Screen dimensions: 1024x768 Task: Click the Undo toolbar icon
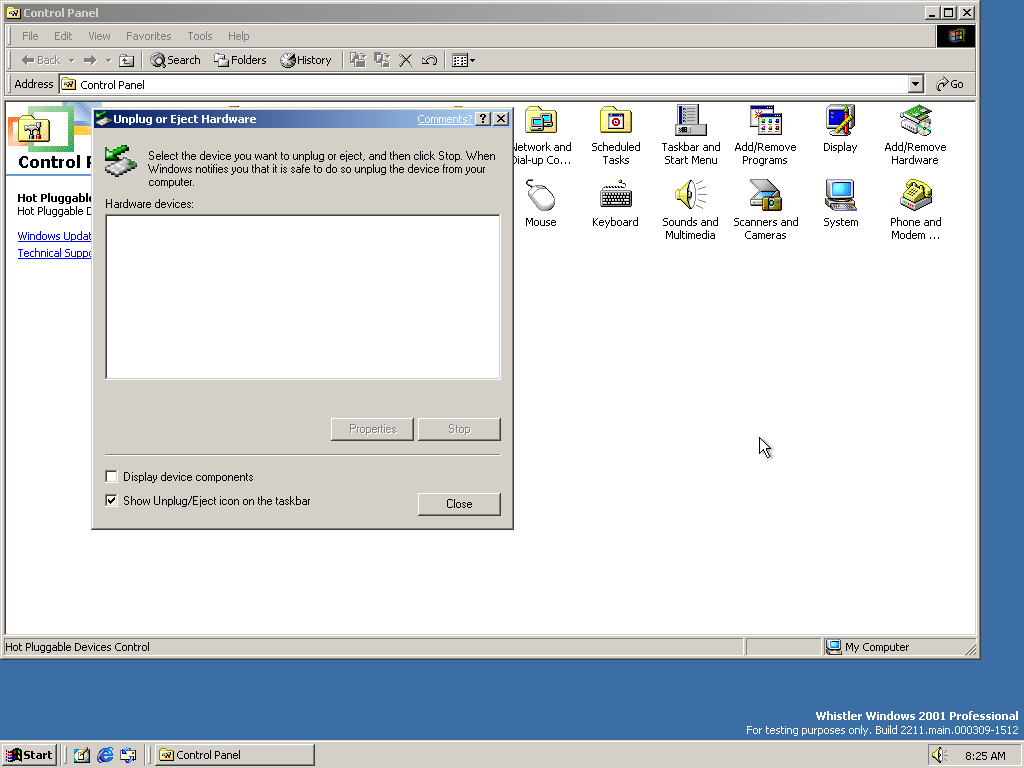pos(429,60)
